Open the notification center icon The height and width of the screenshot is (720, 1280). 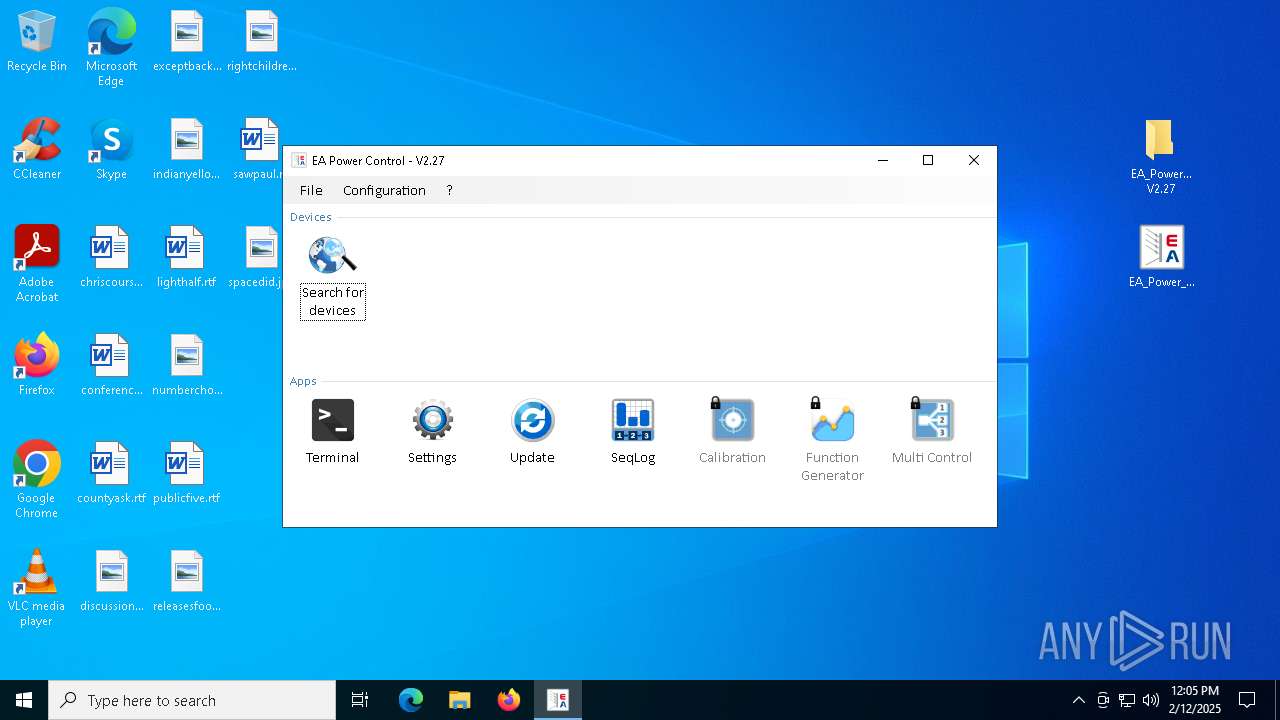1247,700
